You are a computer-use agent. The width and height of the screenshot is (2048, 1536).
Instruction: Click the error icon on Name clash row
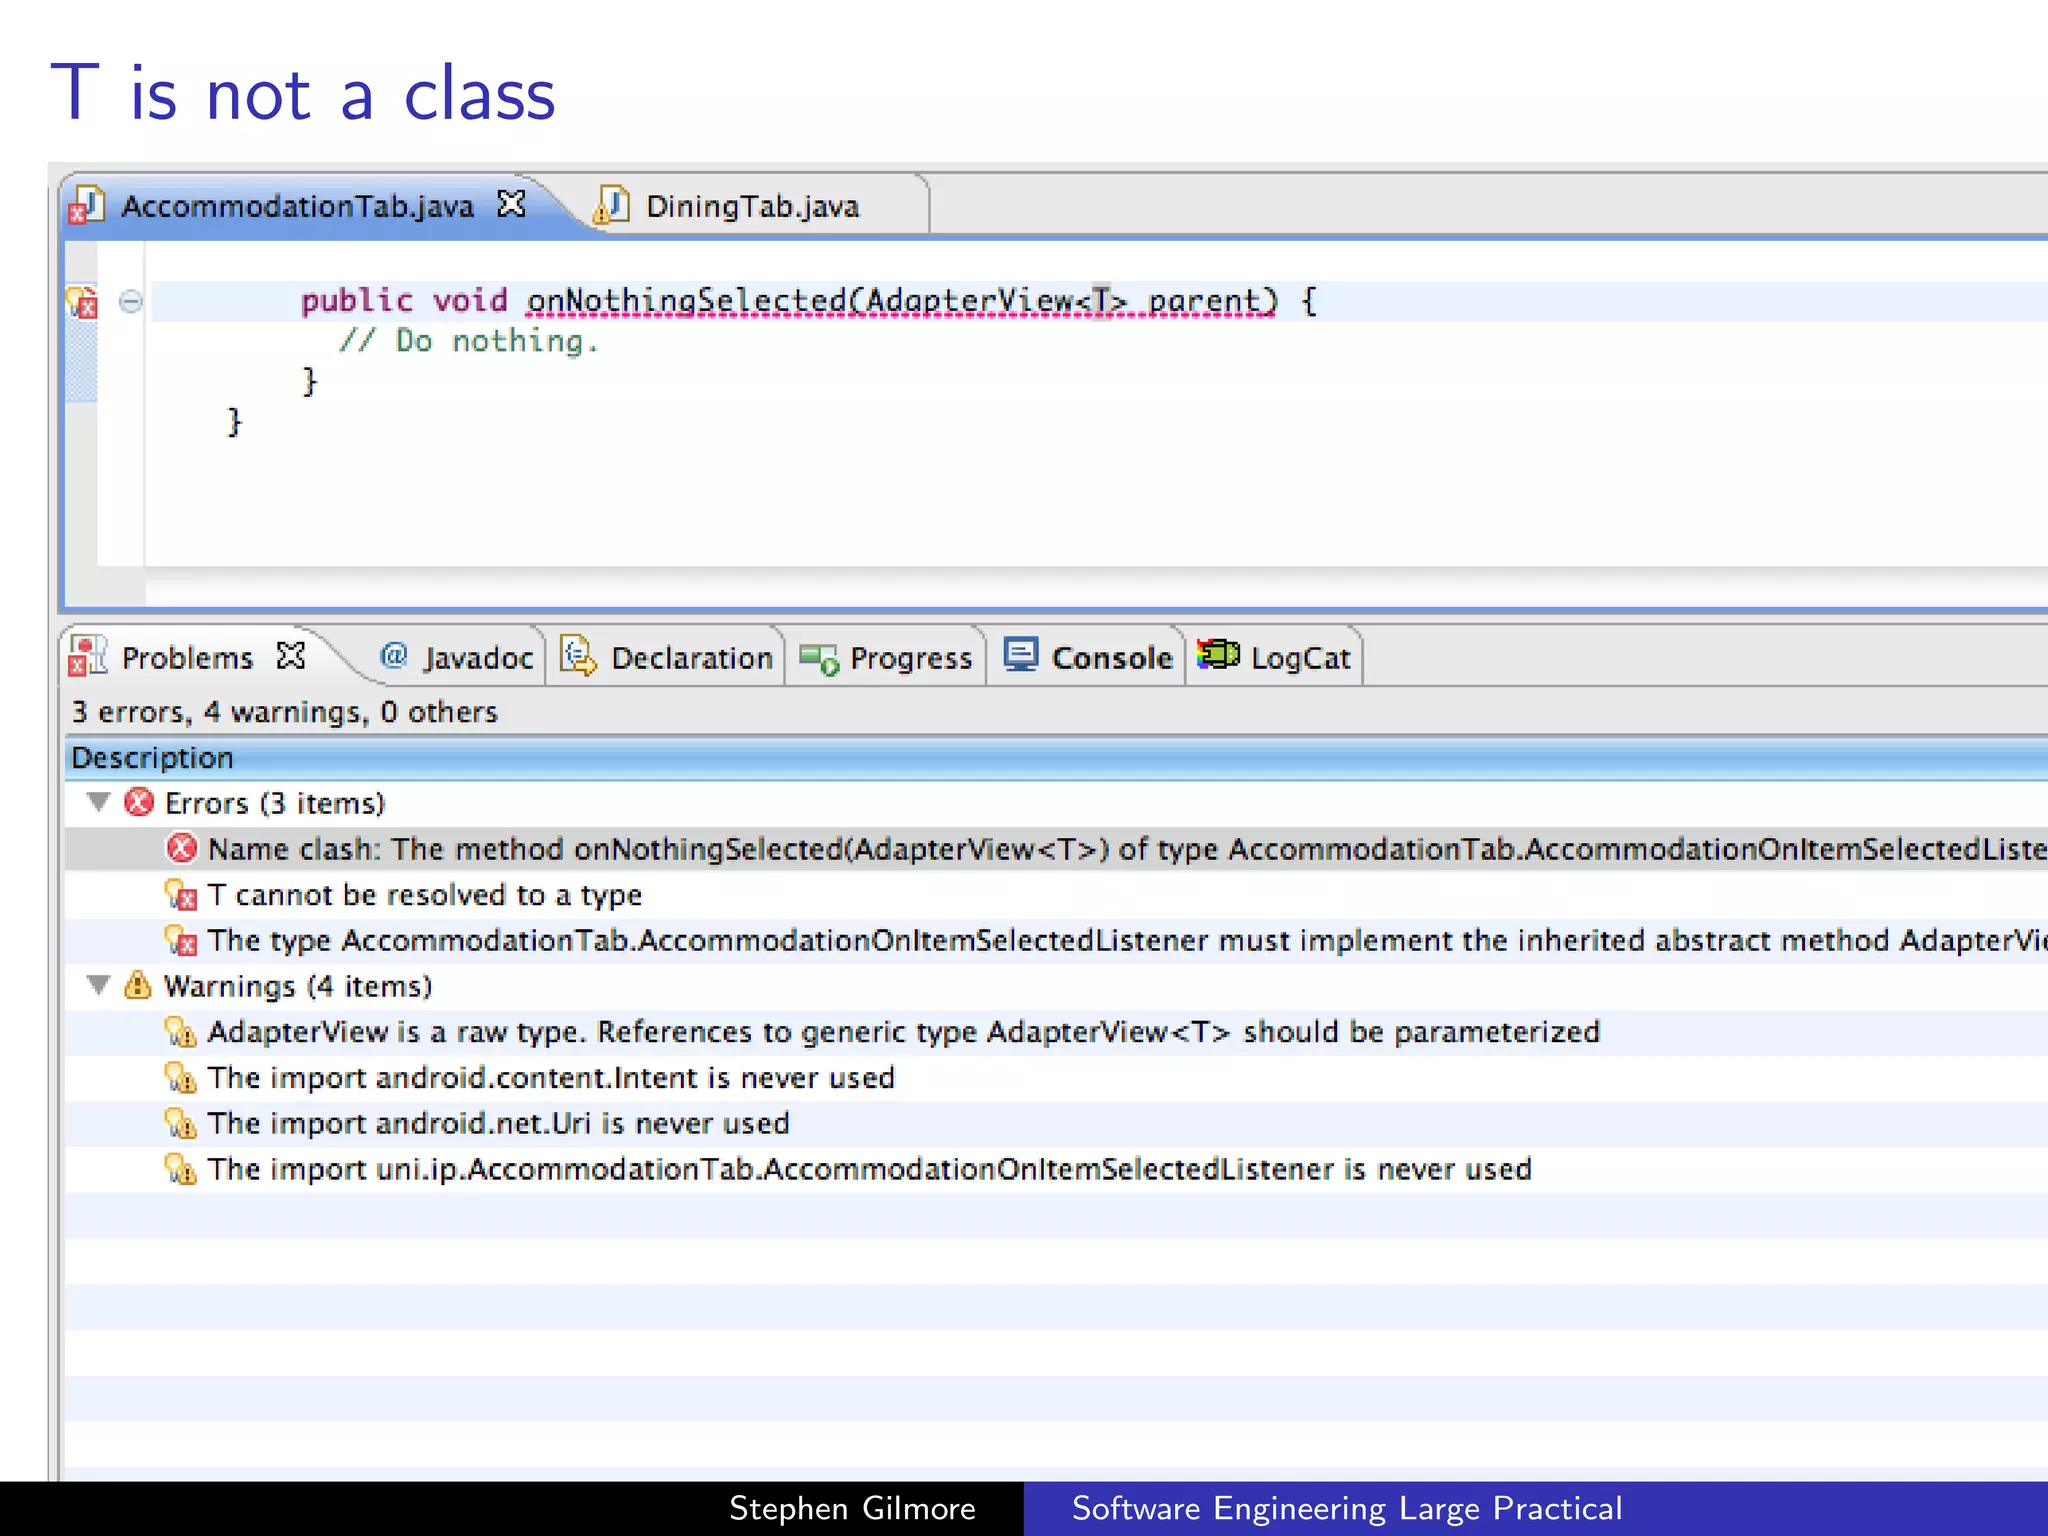tap(181, 848)
